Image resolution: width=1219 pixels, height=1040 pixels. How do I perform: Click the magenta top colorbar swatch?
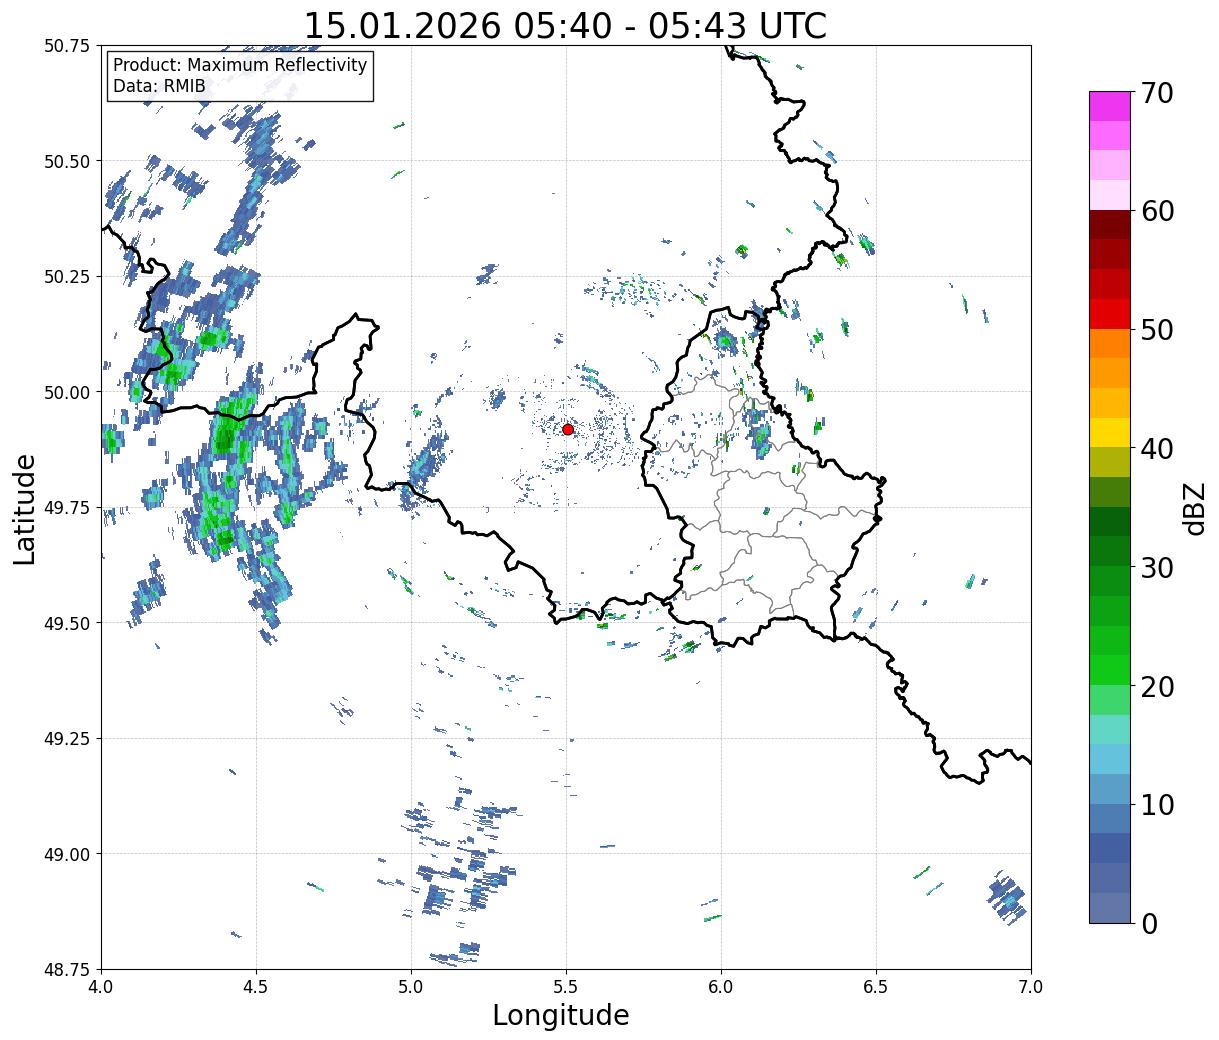coord(1110,106)
